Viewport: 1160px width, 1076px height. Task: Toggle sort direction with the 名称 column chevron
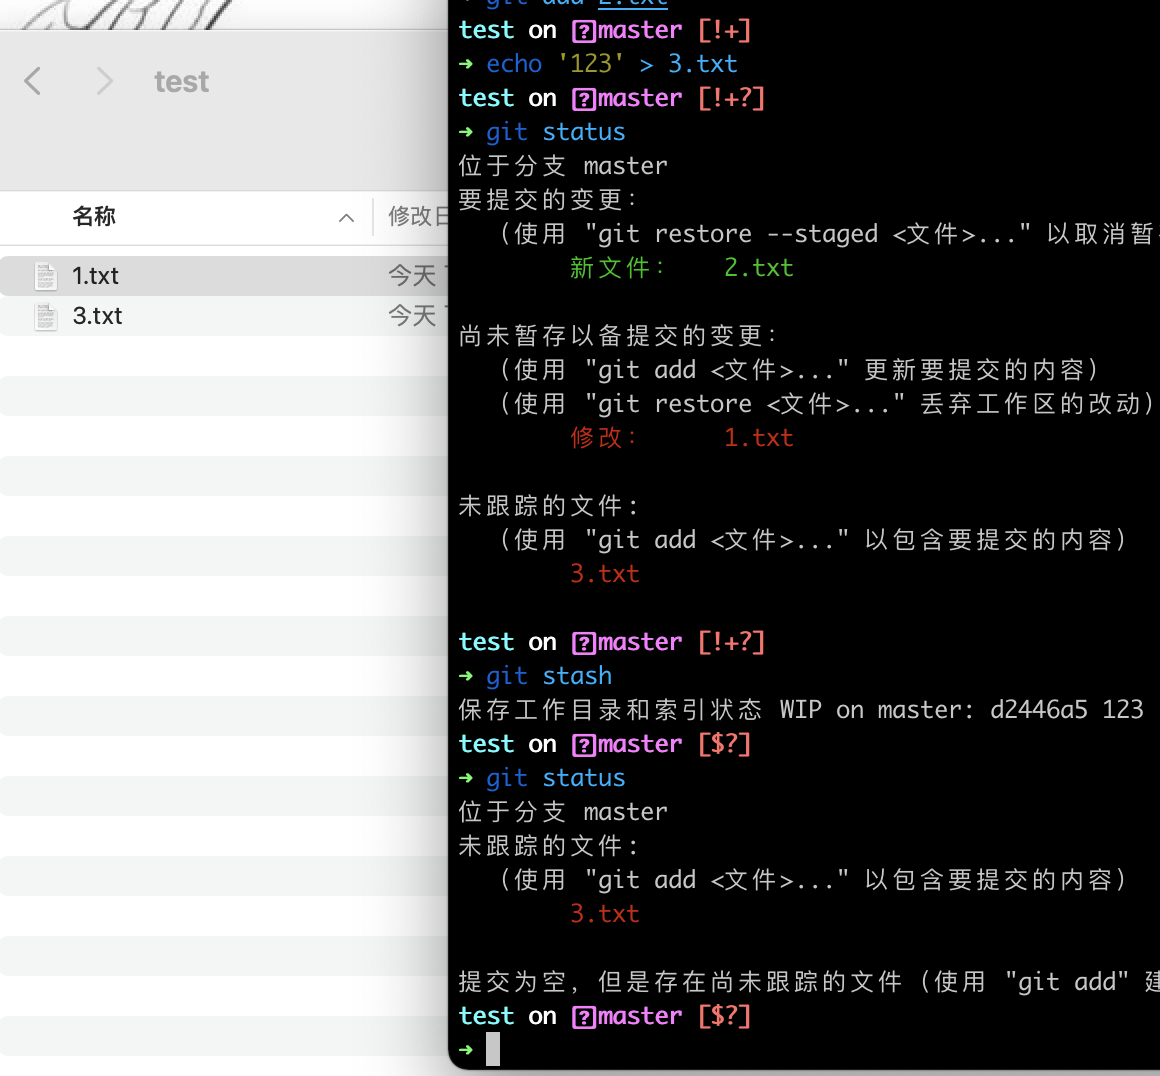(x=346, y=217)
